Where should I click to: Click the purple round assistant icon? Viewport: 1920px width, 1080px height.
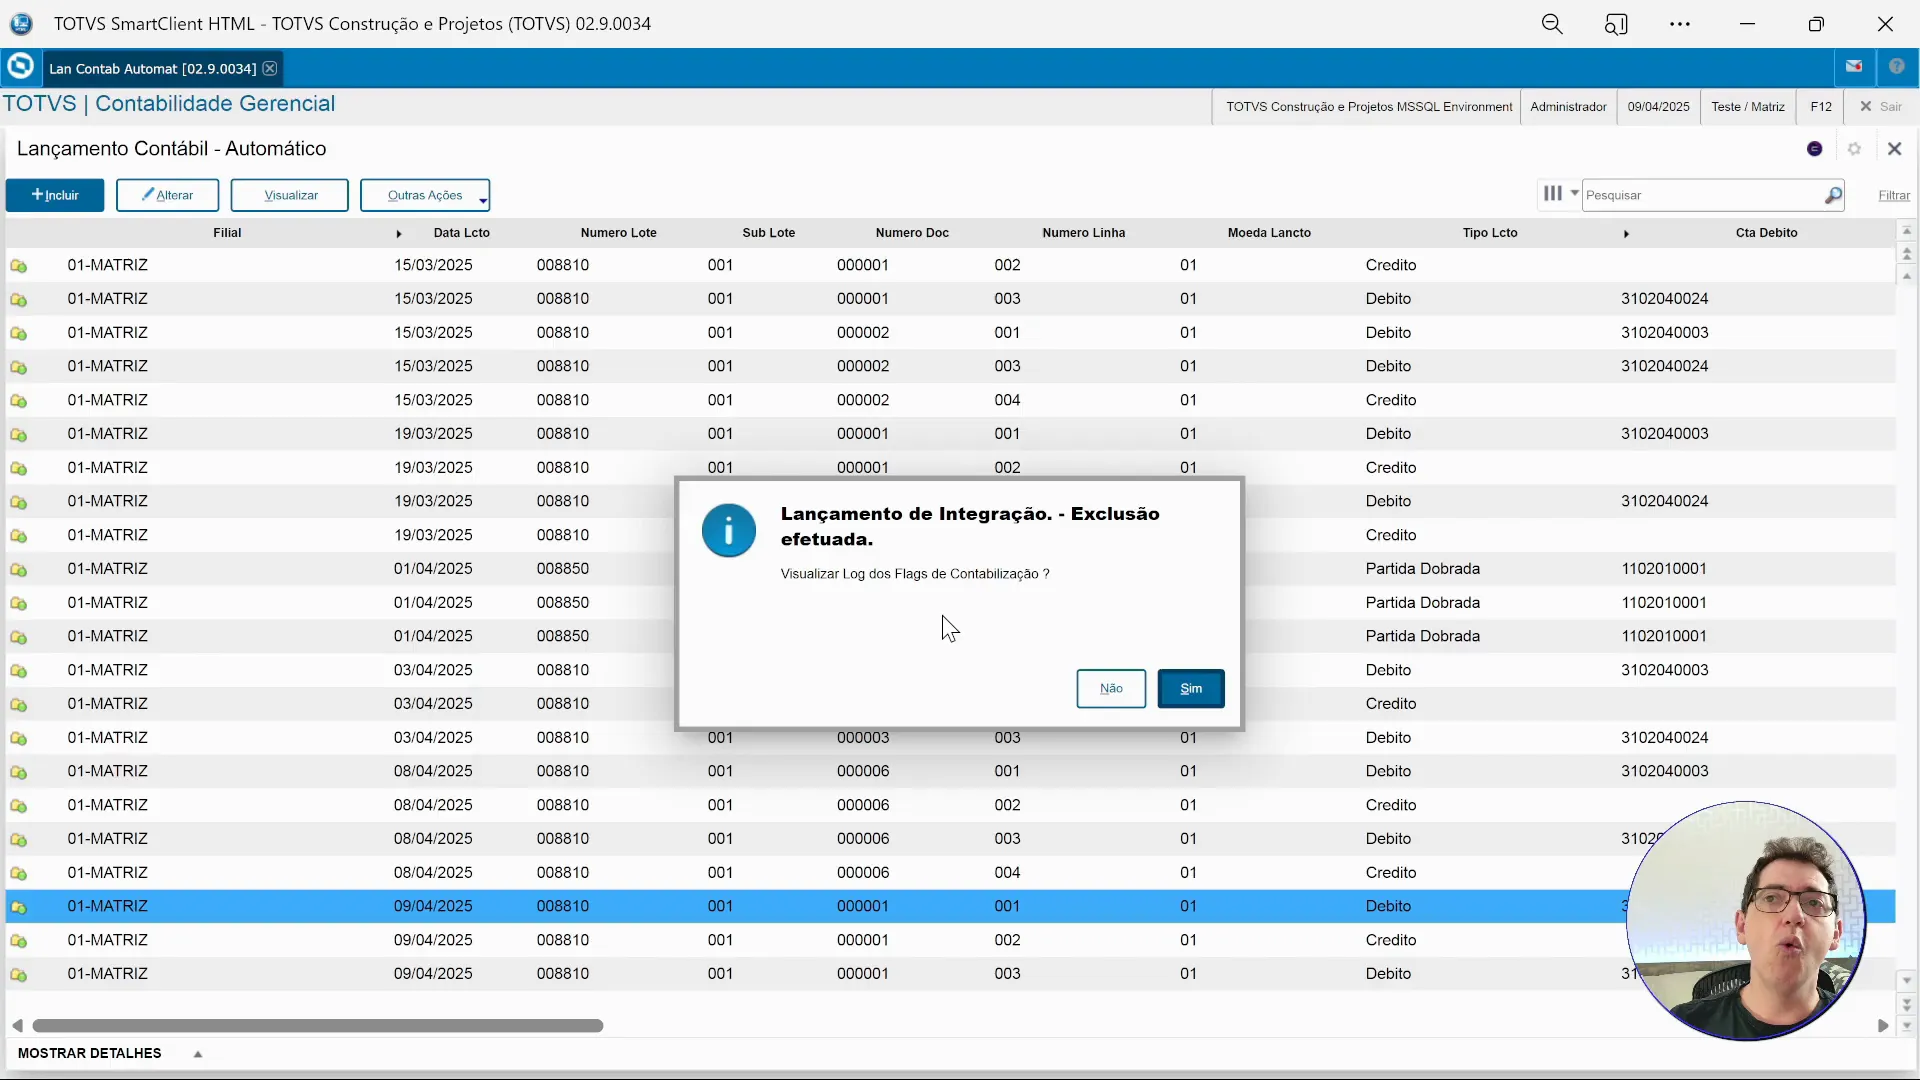1814,149
